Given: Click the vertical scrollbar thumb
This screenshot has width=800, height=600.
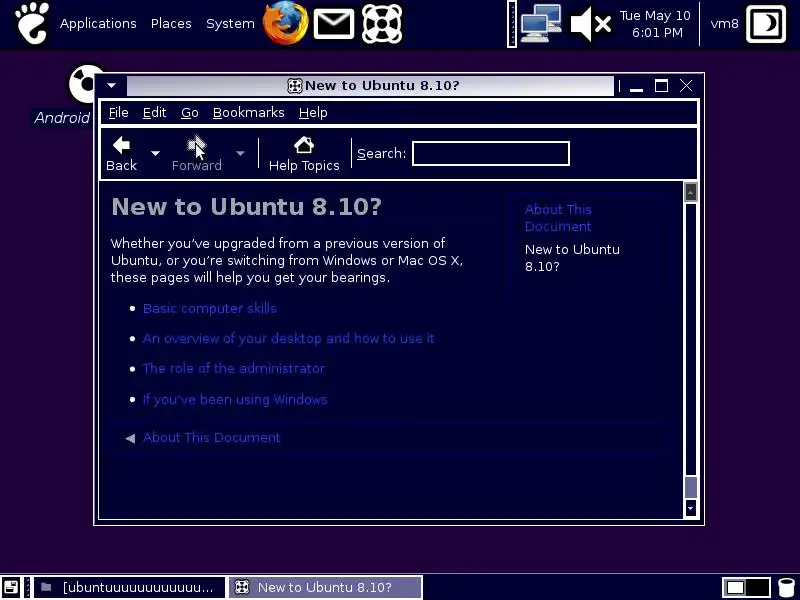Looking at the screenshot, I should (690, 487).
